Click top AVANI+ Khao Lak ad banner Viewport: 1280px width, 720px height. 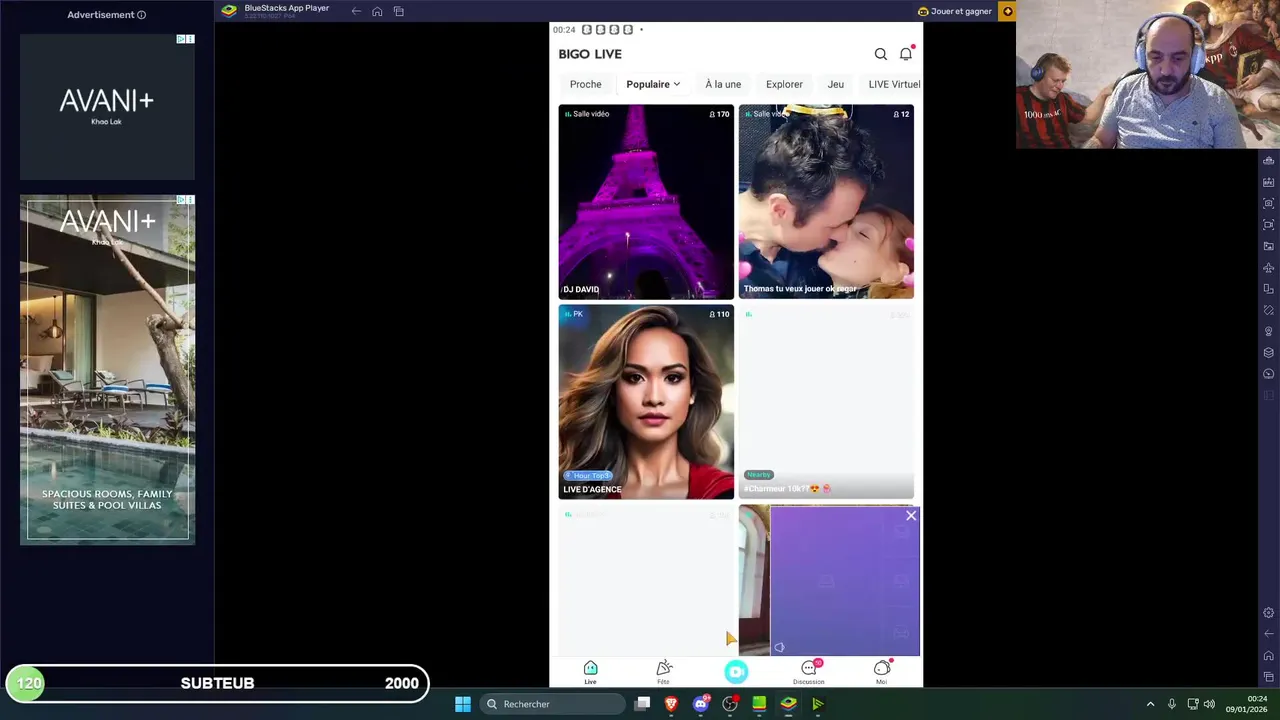(107, 107)
